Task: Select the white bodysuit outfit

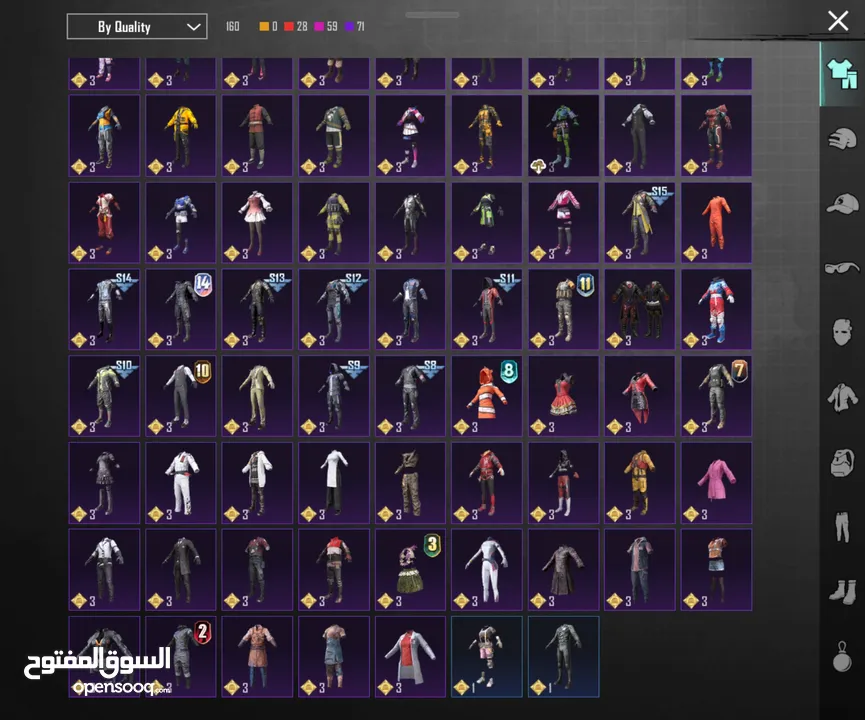Action: 487,569
